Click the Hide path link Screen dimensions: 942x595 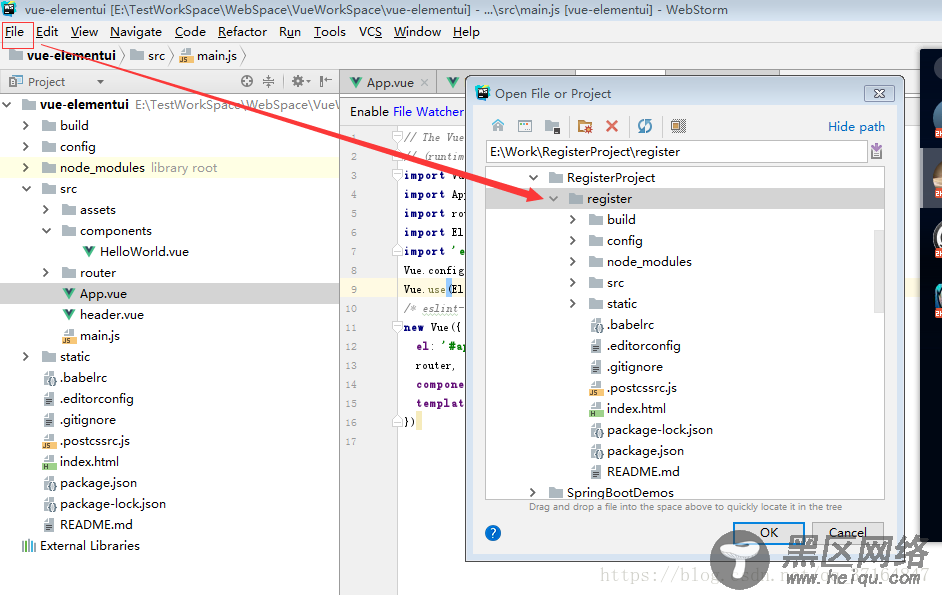click(x=856, y=126)
